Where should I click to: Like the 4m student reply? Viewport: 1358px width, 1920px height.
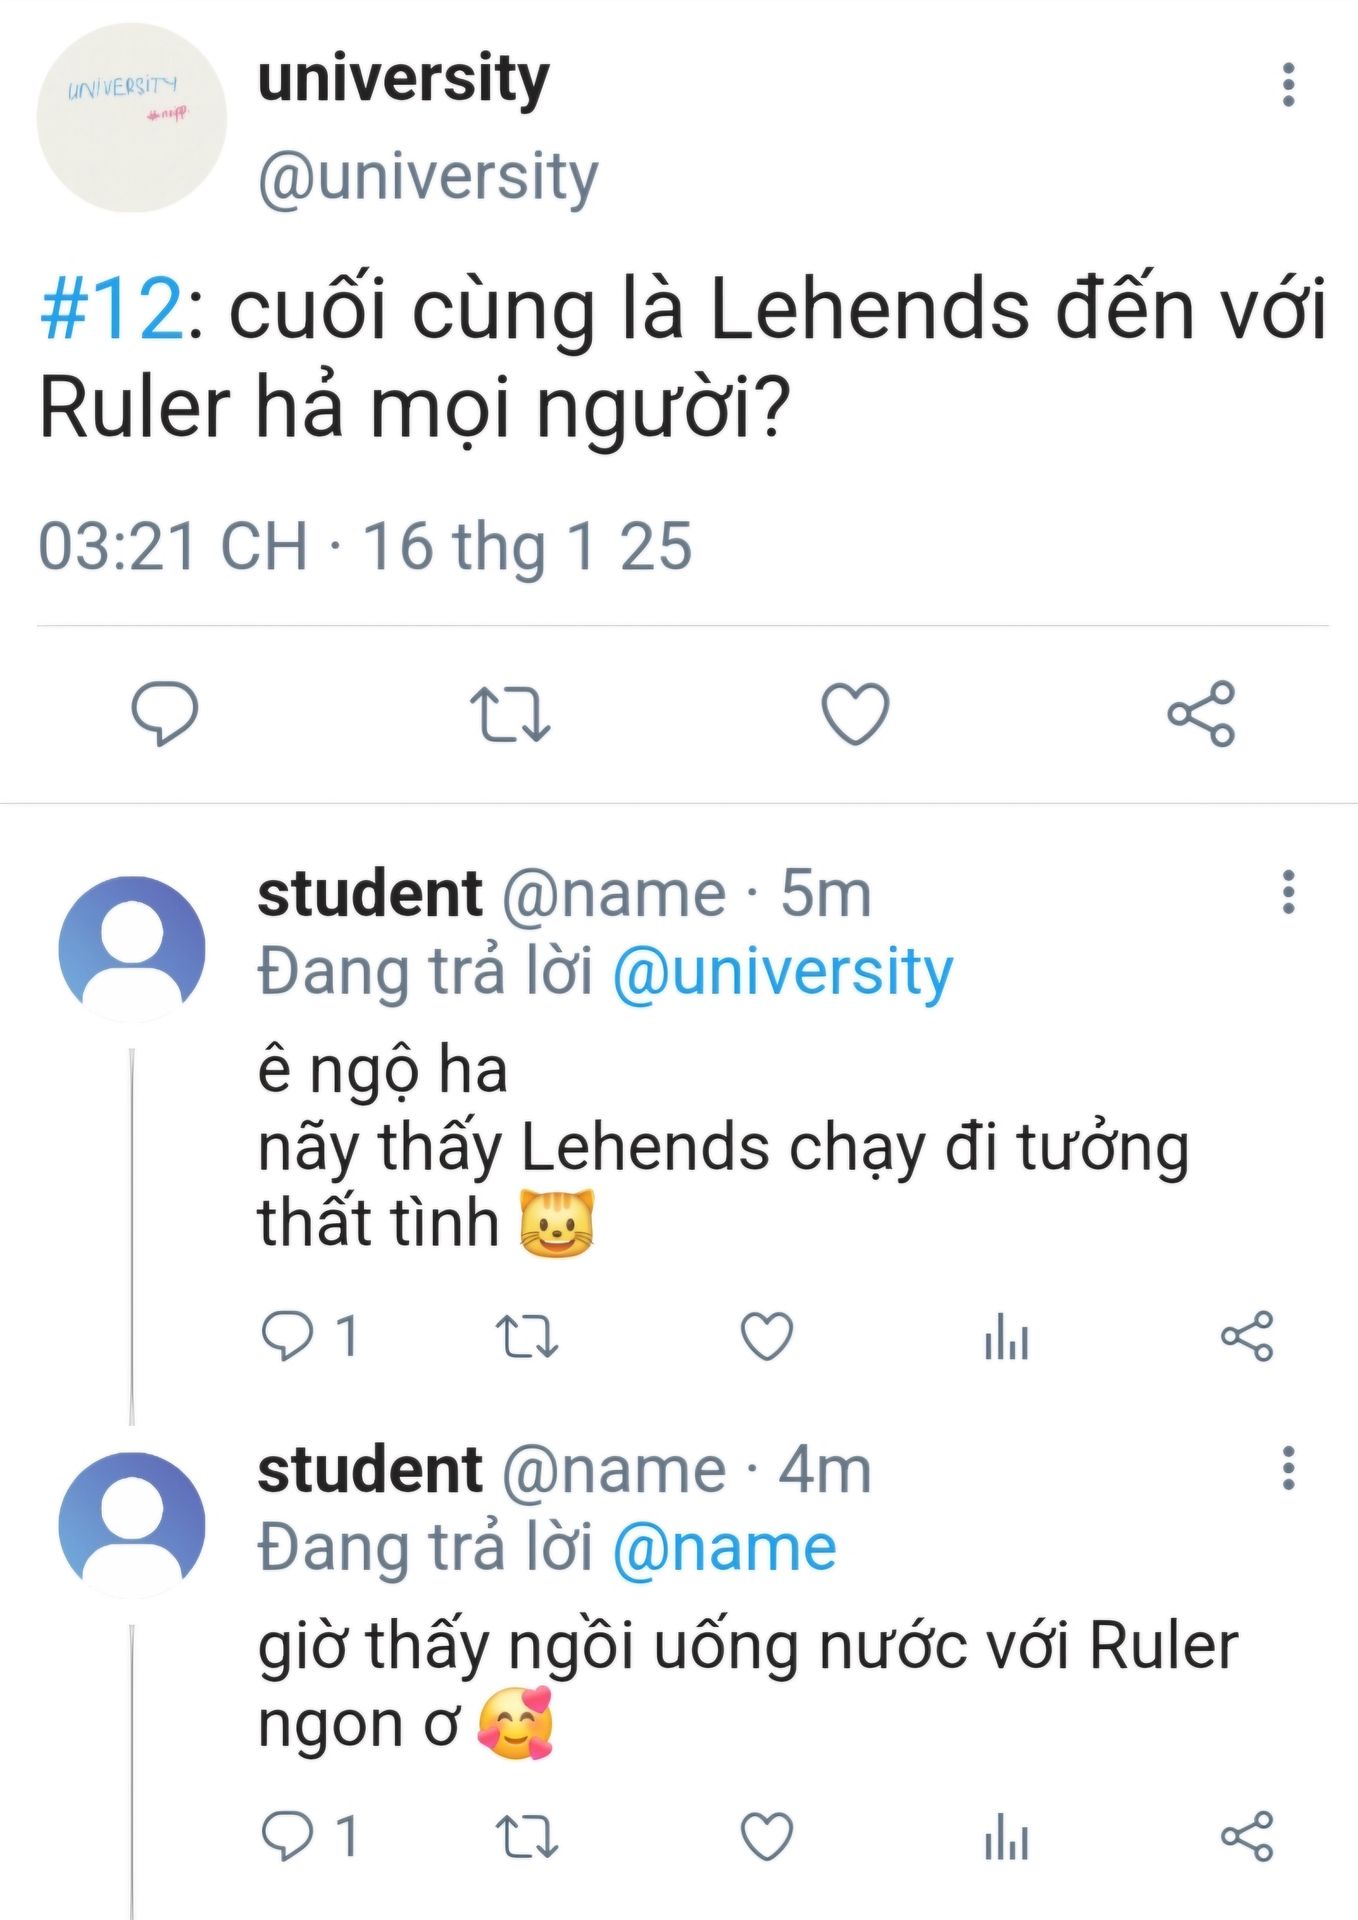pos(767,1836)
